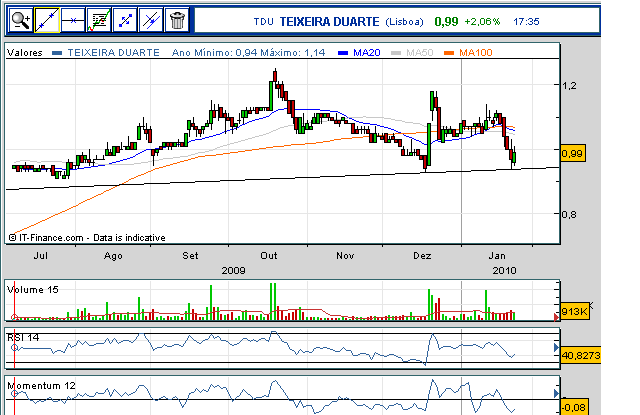640x415 pixels.
Task: Click the blue arrow beside Momentum value
Action: tap(556, 393)
